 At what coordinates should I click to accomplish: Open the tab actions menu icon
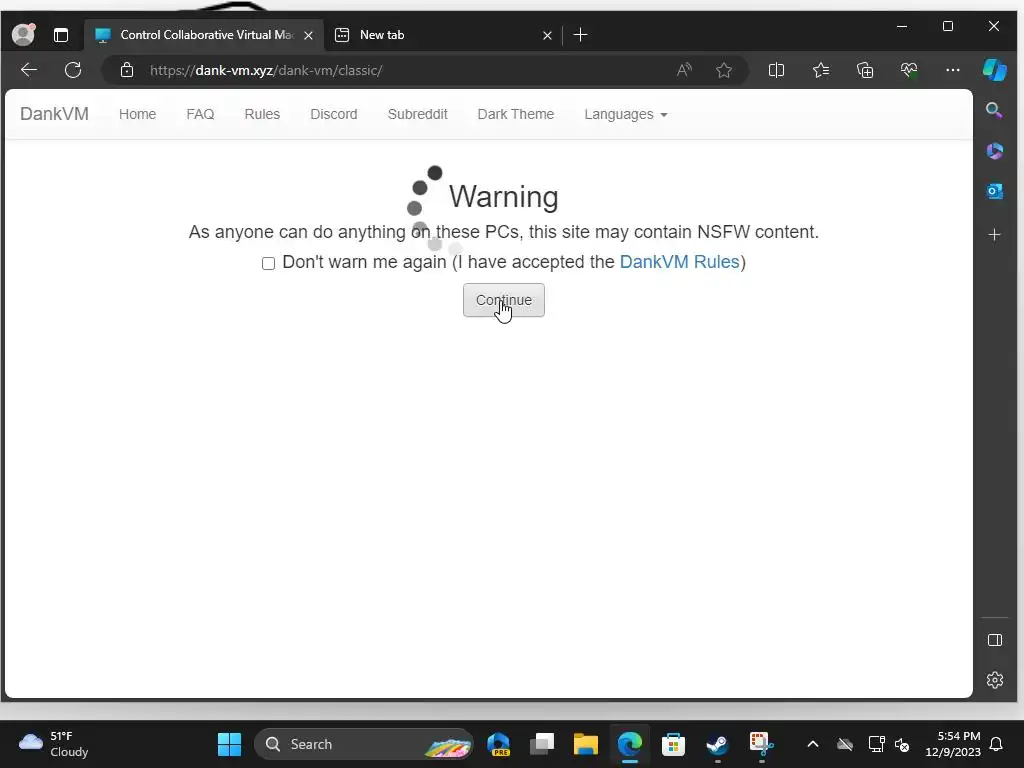[61, 35]
